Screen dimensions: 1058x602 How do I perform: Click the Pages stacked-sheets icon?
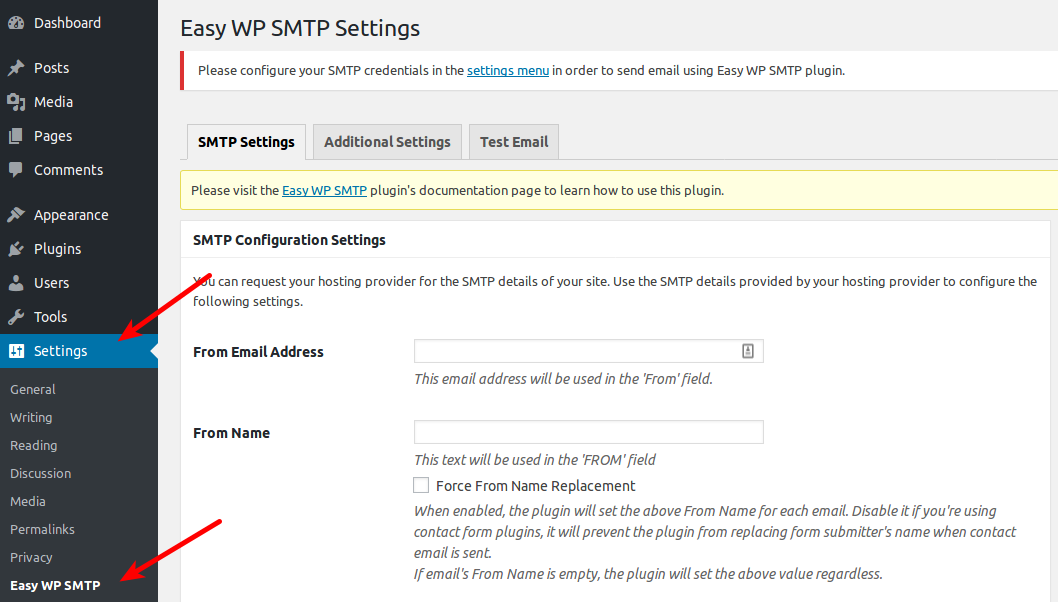click(16, 136)
